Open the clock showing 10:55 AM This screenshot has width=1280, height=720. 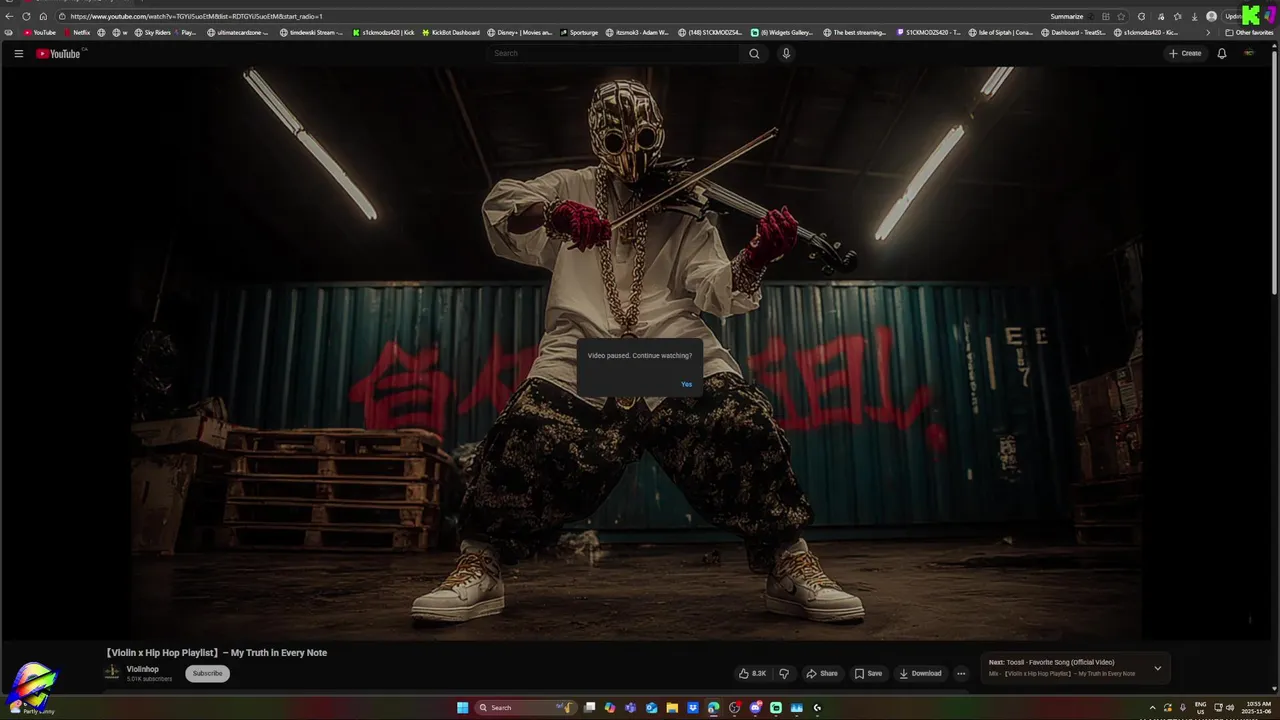pos(1258,708)
